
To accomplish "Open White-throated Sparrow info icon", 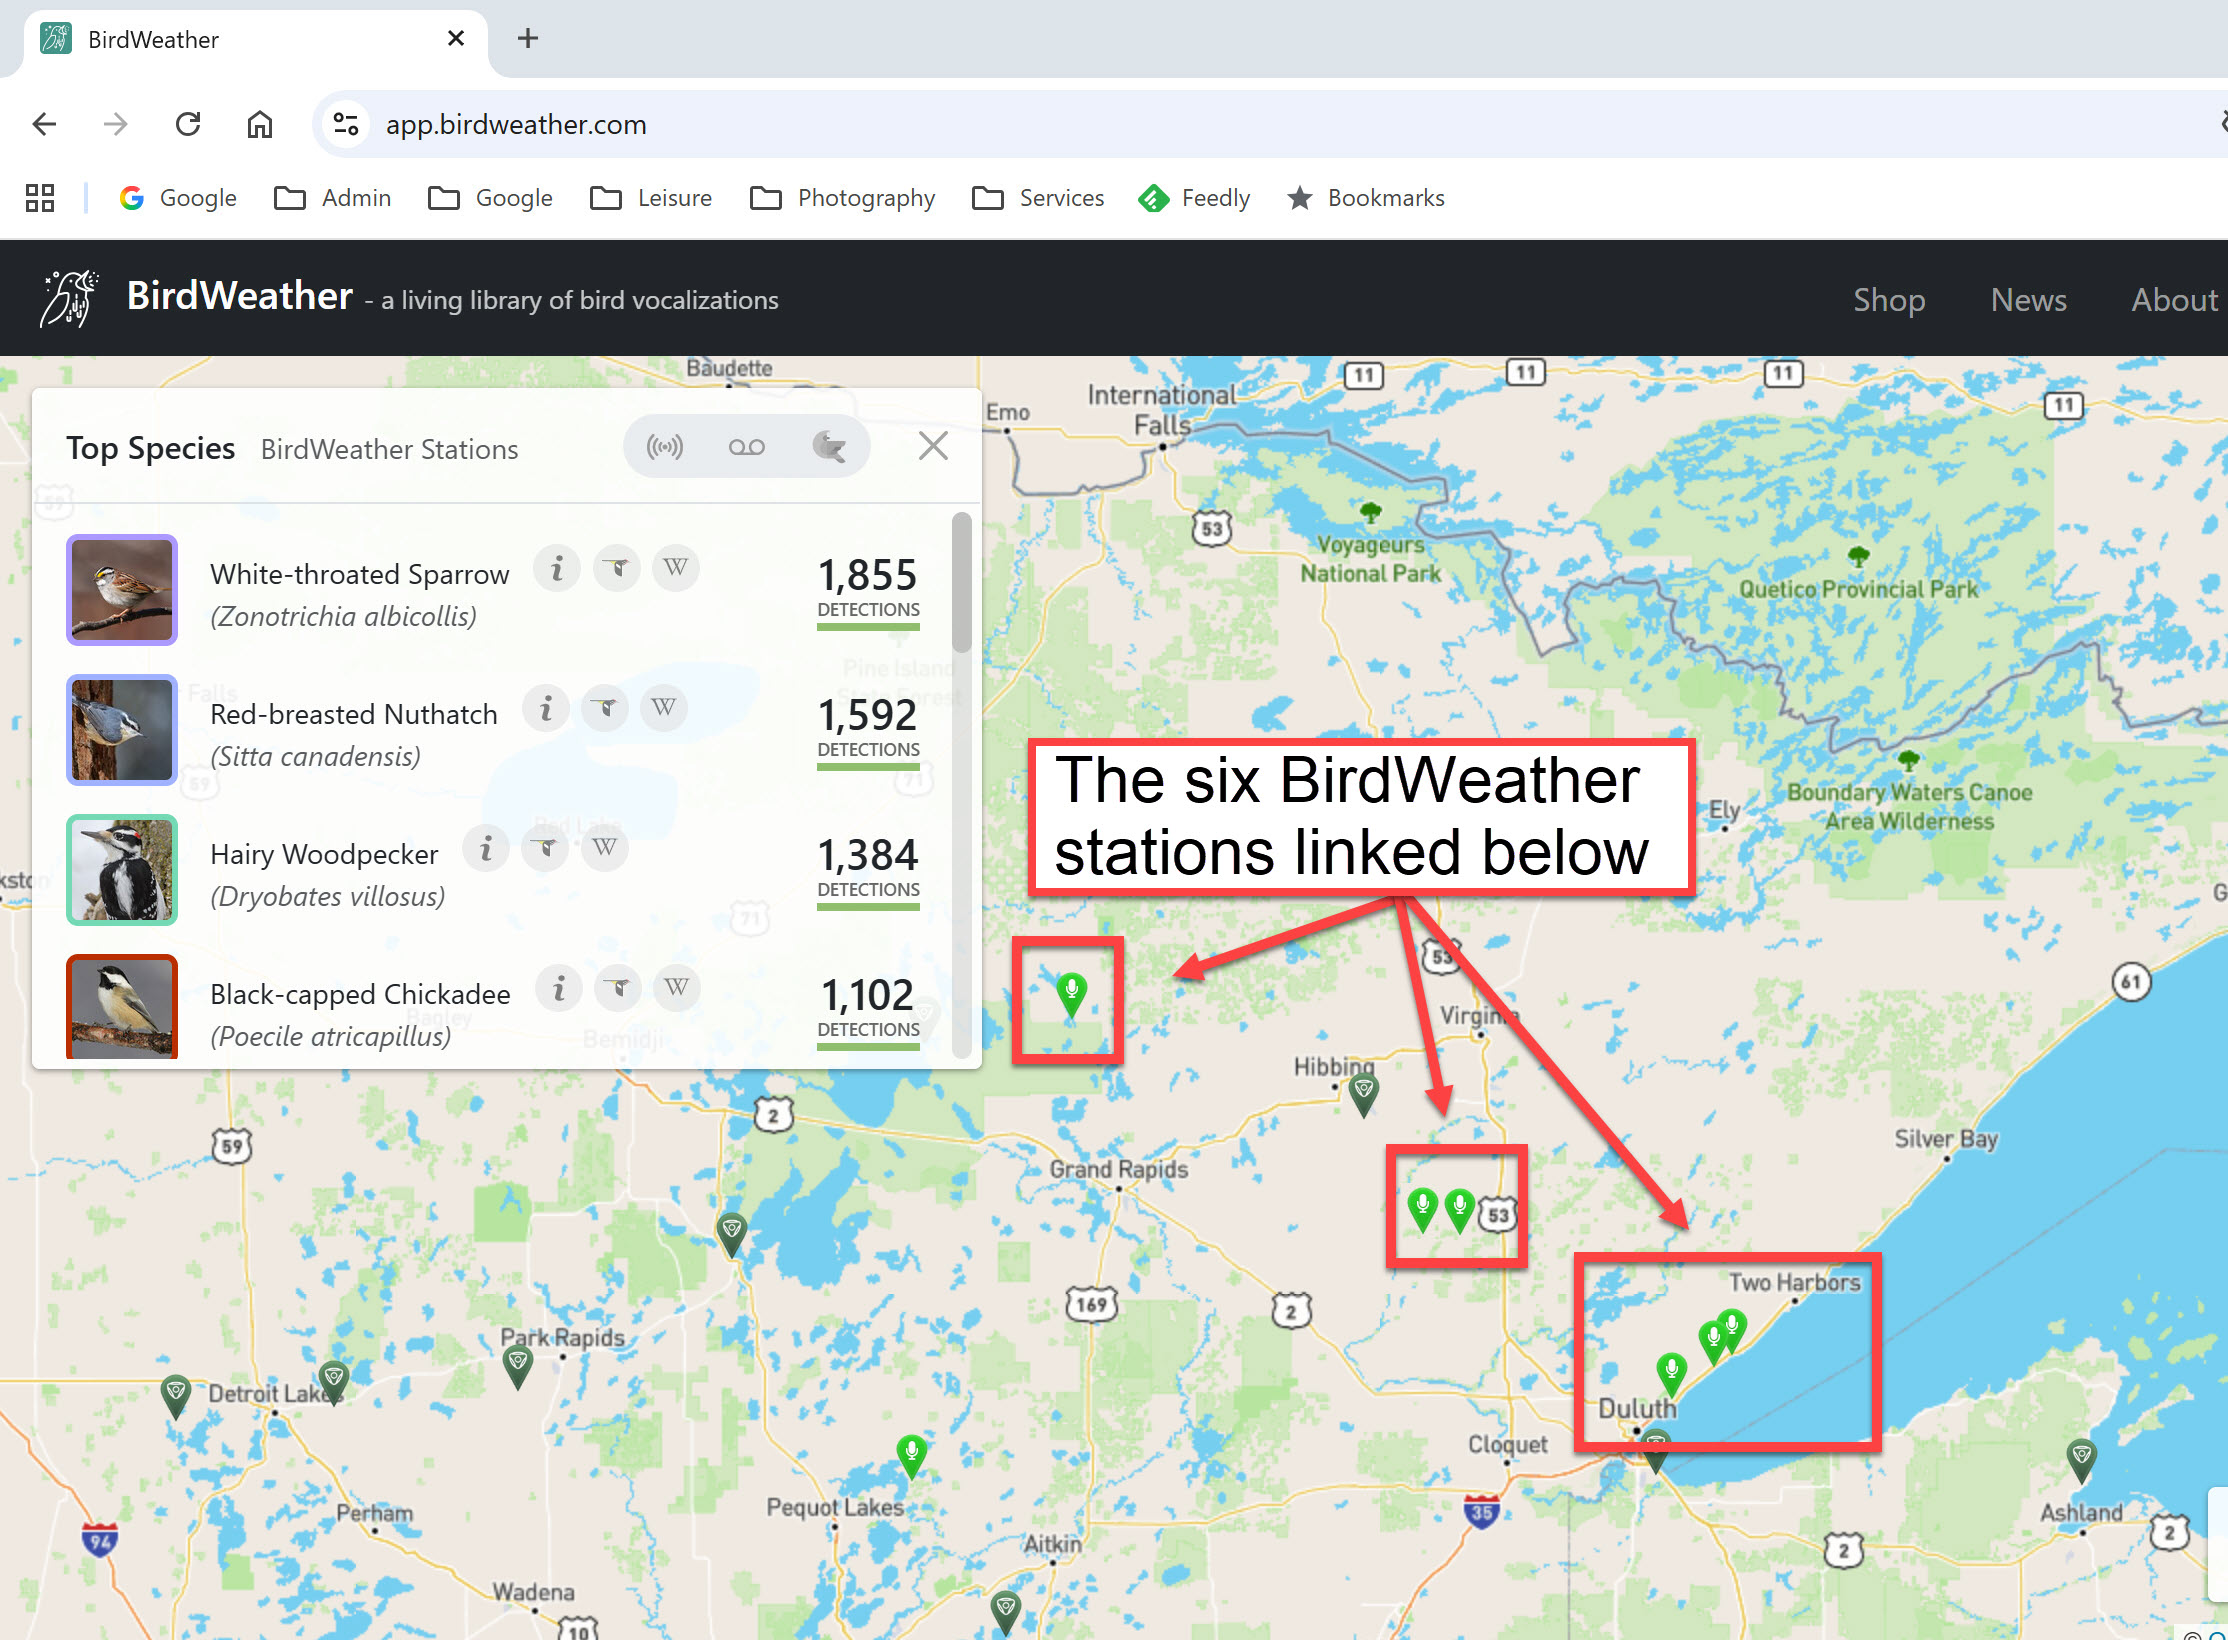I will pos(557,569).
